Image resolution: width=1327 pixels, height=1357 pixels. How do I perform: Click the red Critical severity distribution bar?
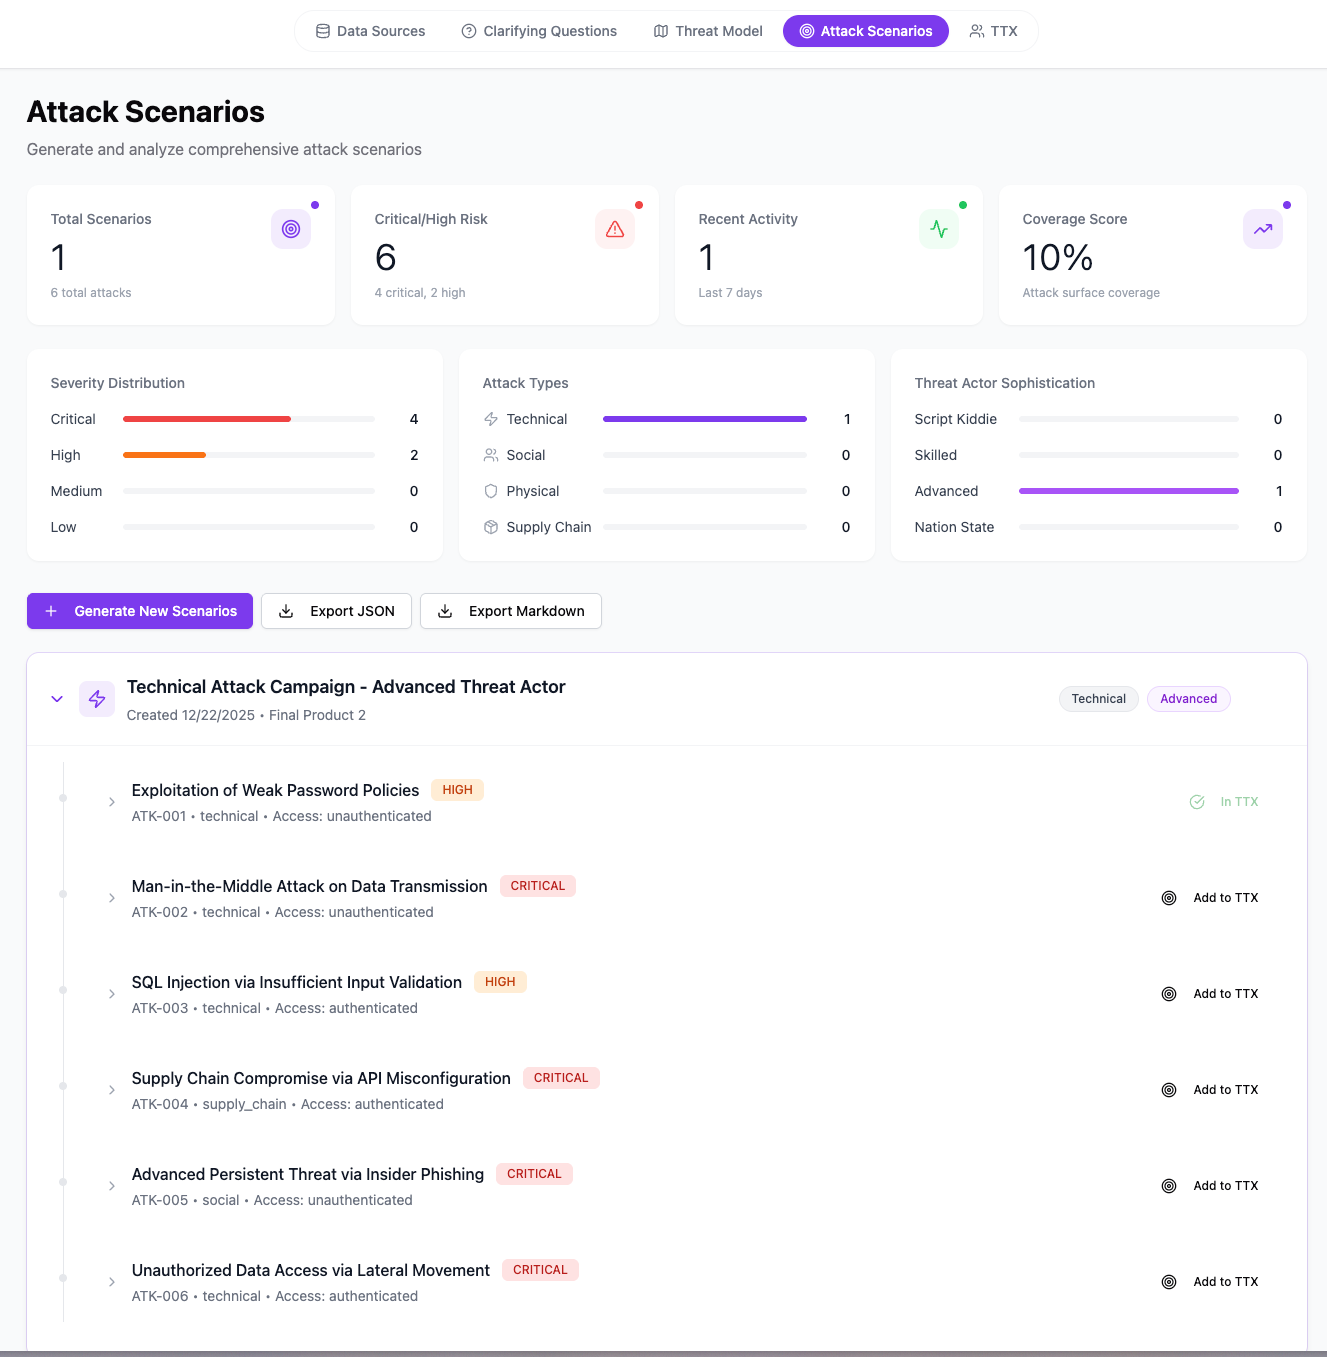point(207,419)
